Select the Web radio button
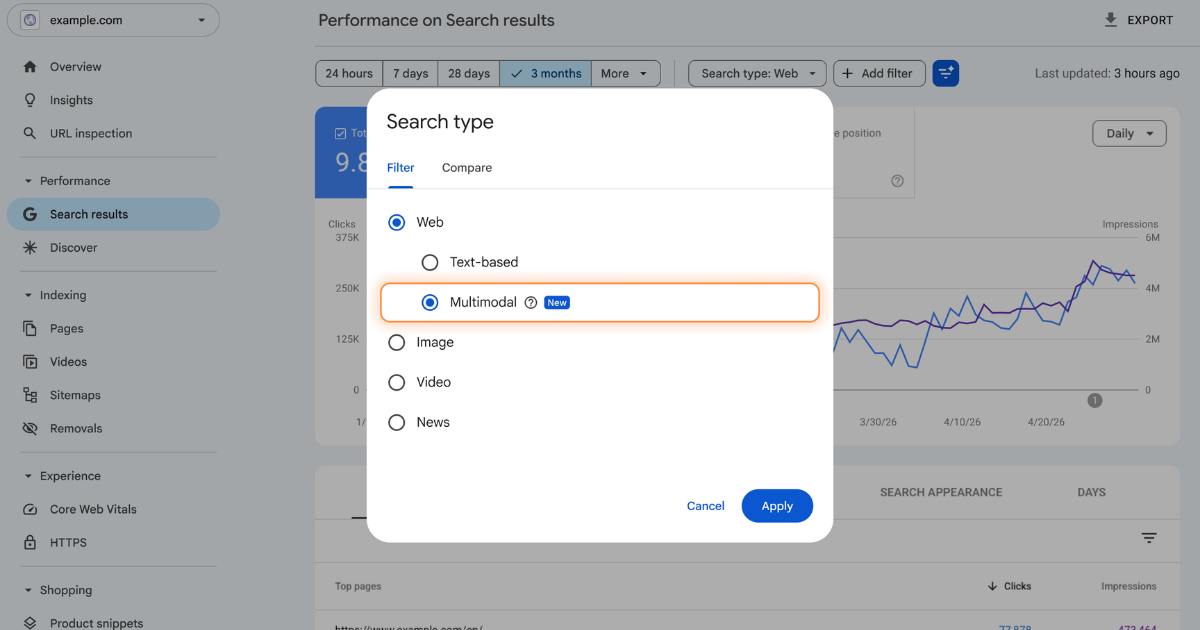1200x630 pixels. click(397, 222)
